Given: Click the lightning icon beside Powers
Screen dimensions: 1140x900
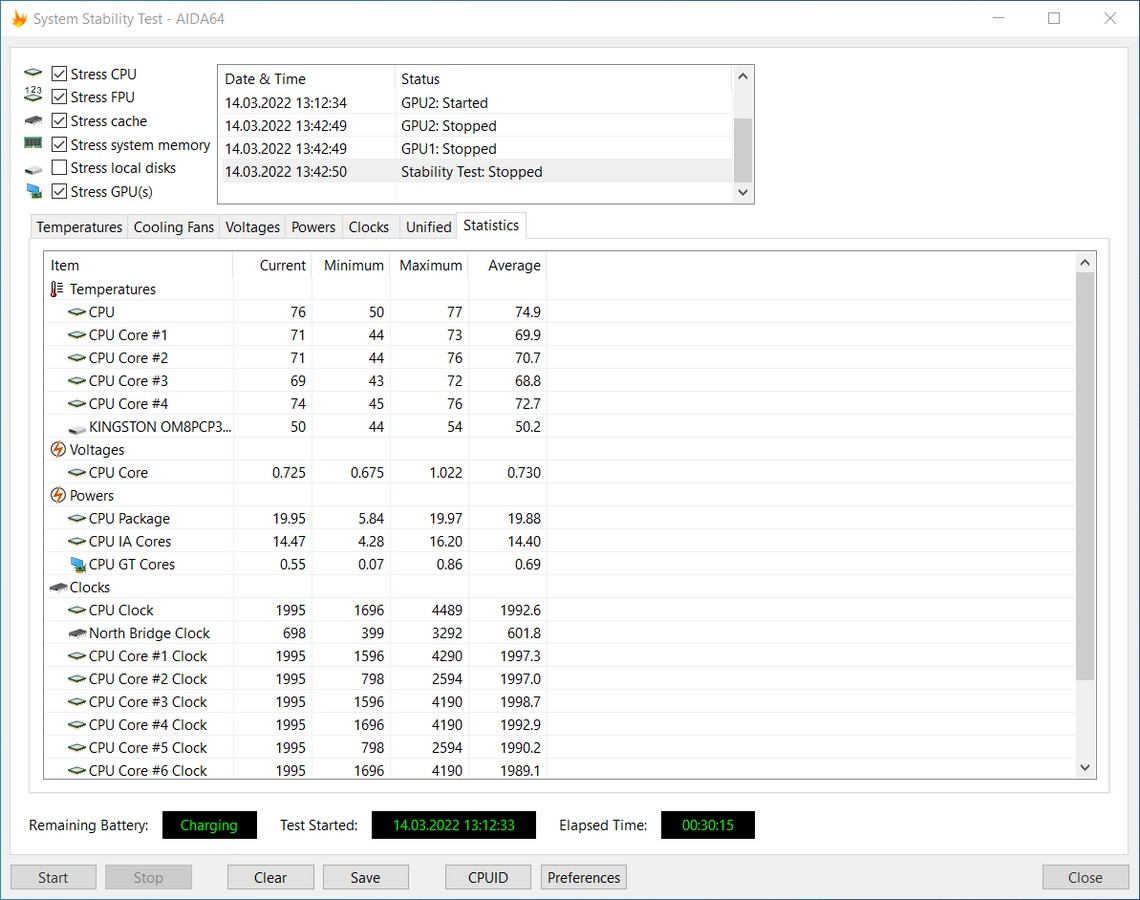Looking at the screenshot, I should click(x=58, y=495).
